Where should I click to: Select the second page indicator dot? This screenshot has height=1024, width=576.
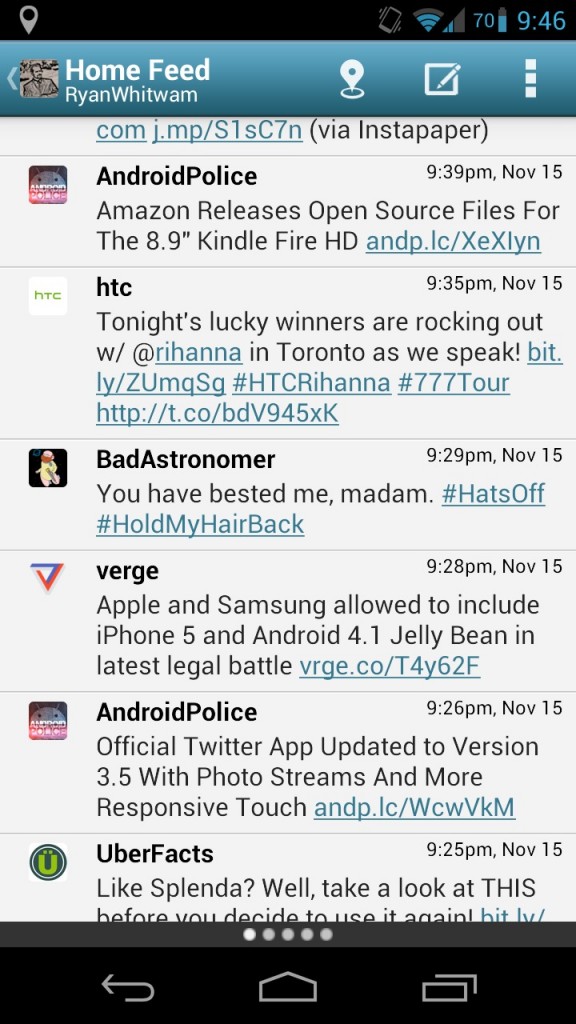268,935
